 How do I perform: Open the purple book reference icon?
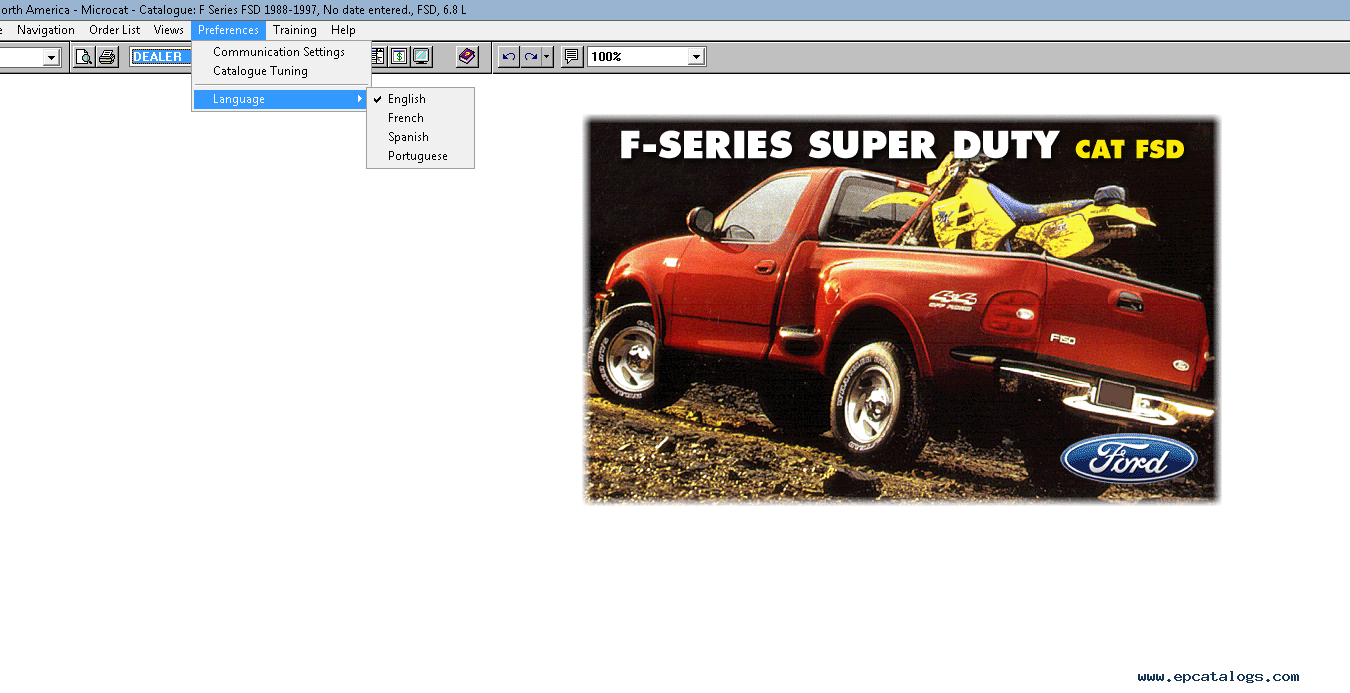click(x=467, y=57)
